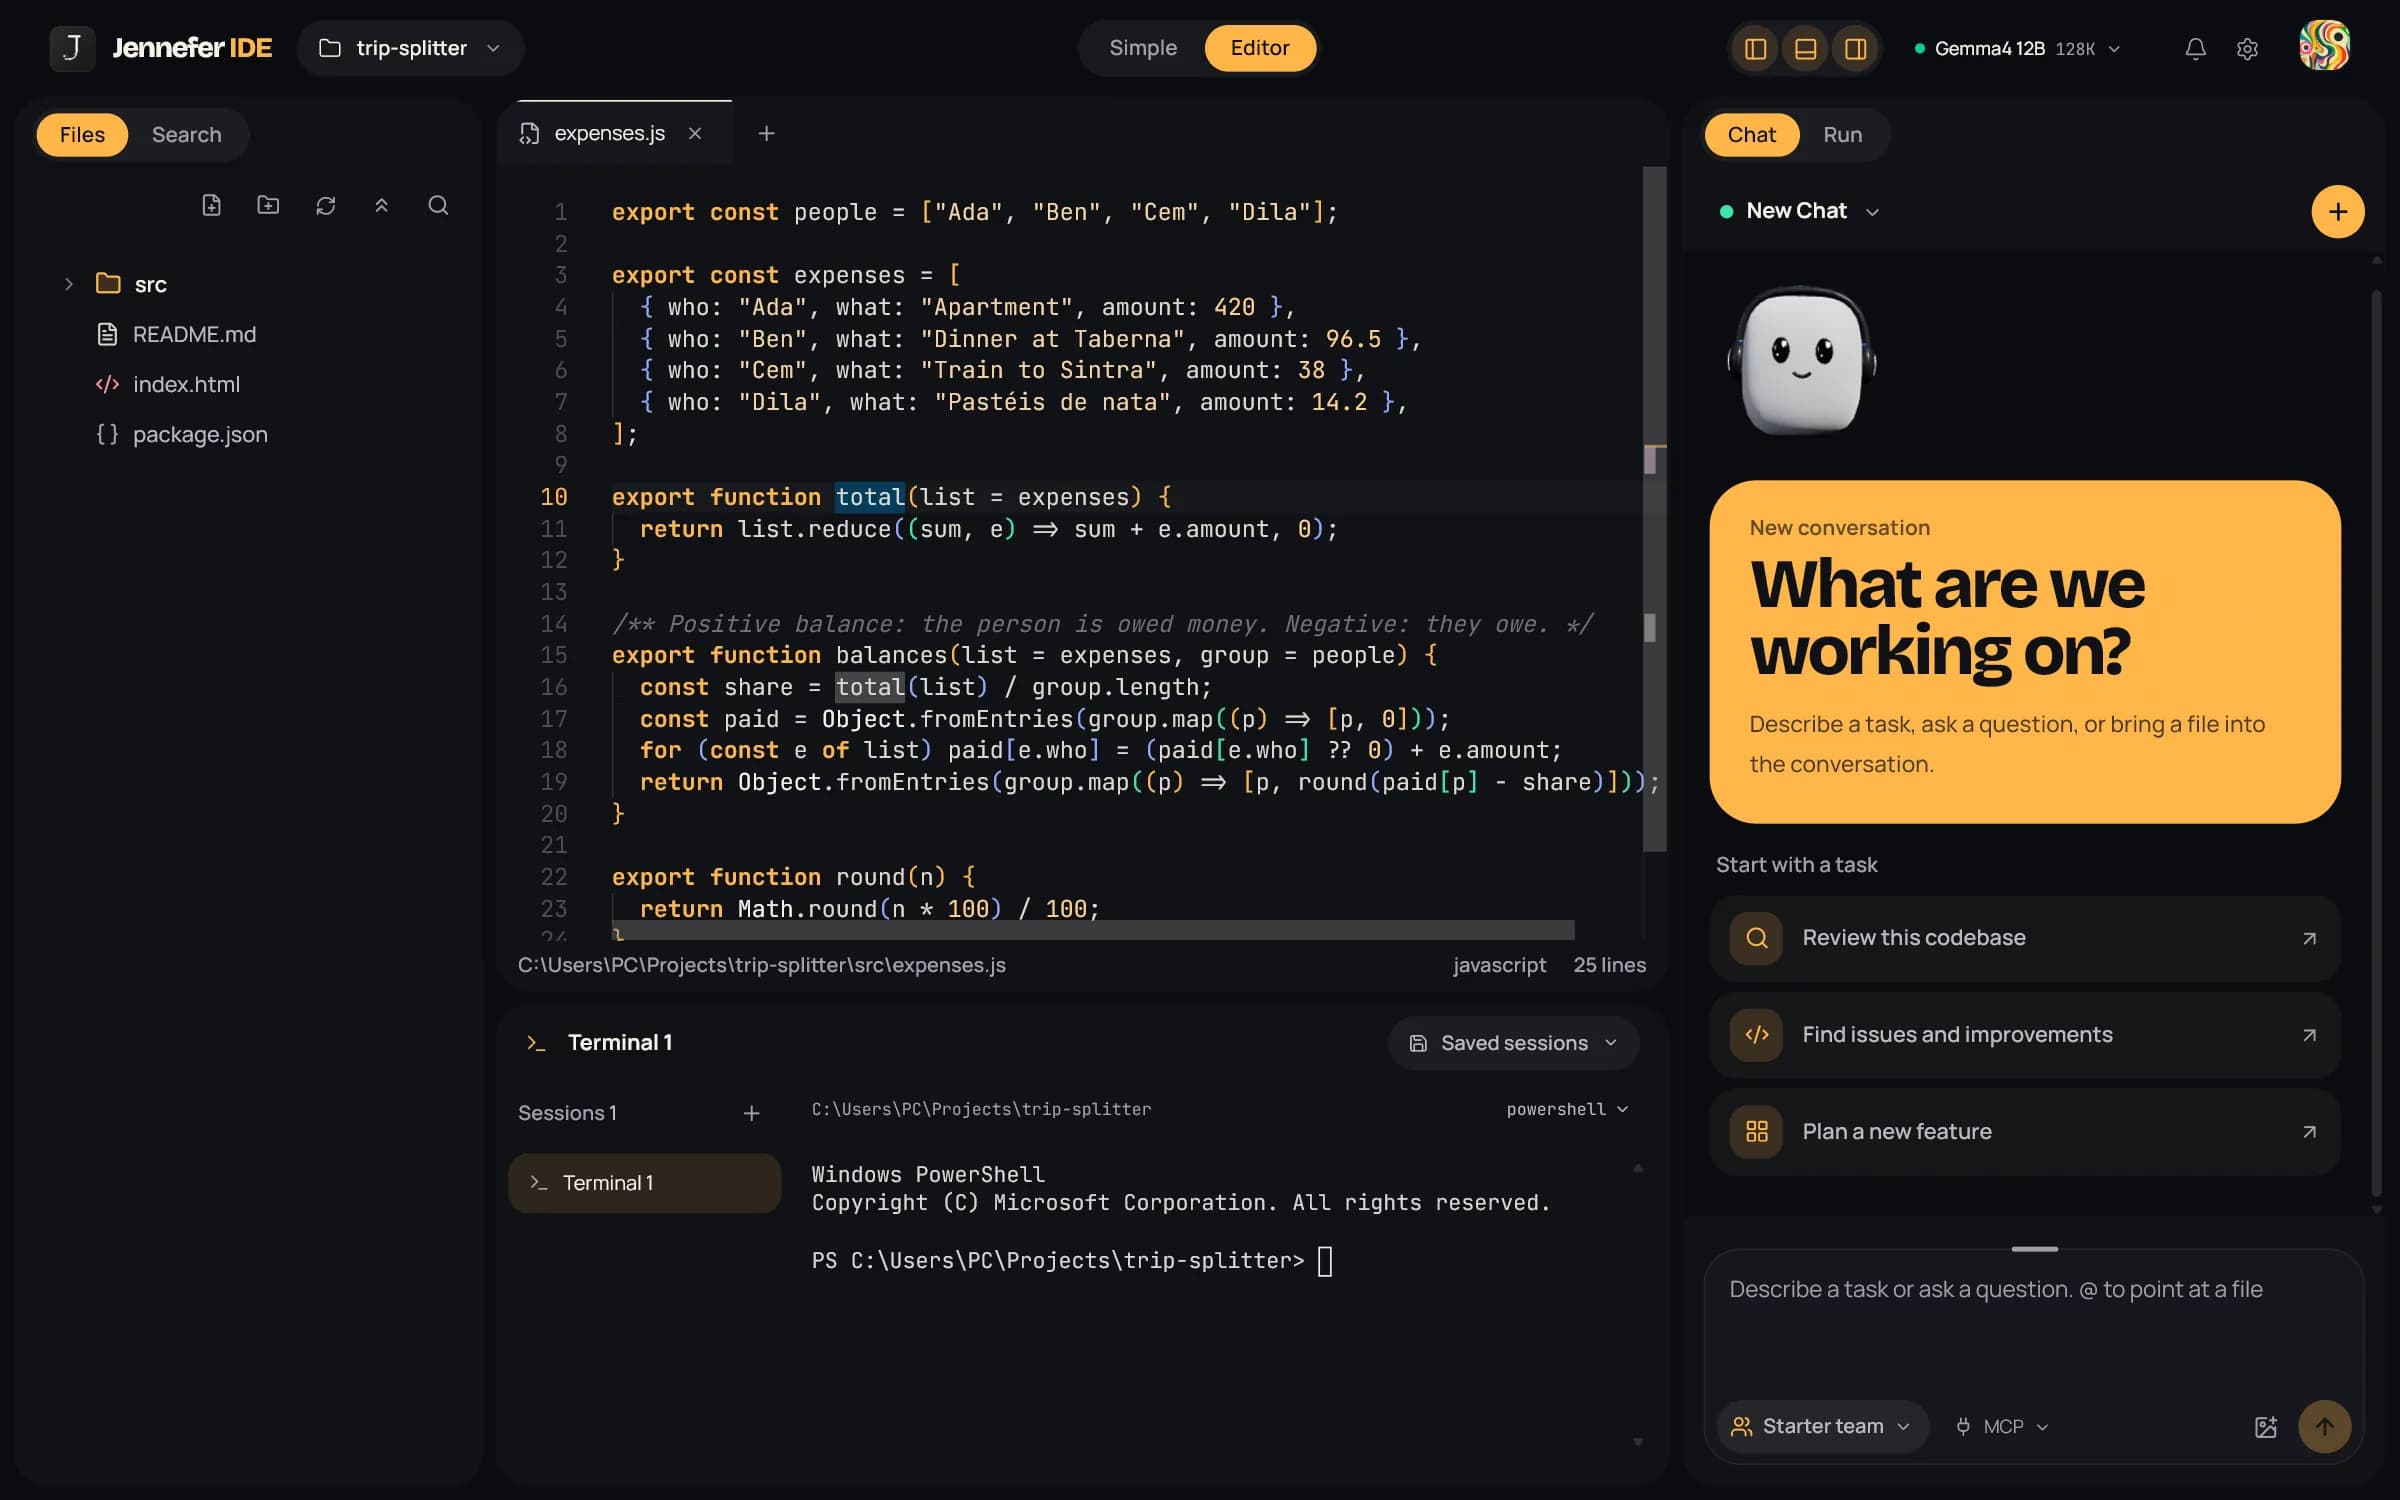Click Review this codebase task
Screen dimensions: 2400x1500
coord(2025,938)
